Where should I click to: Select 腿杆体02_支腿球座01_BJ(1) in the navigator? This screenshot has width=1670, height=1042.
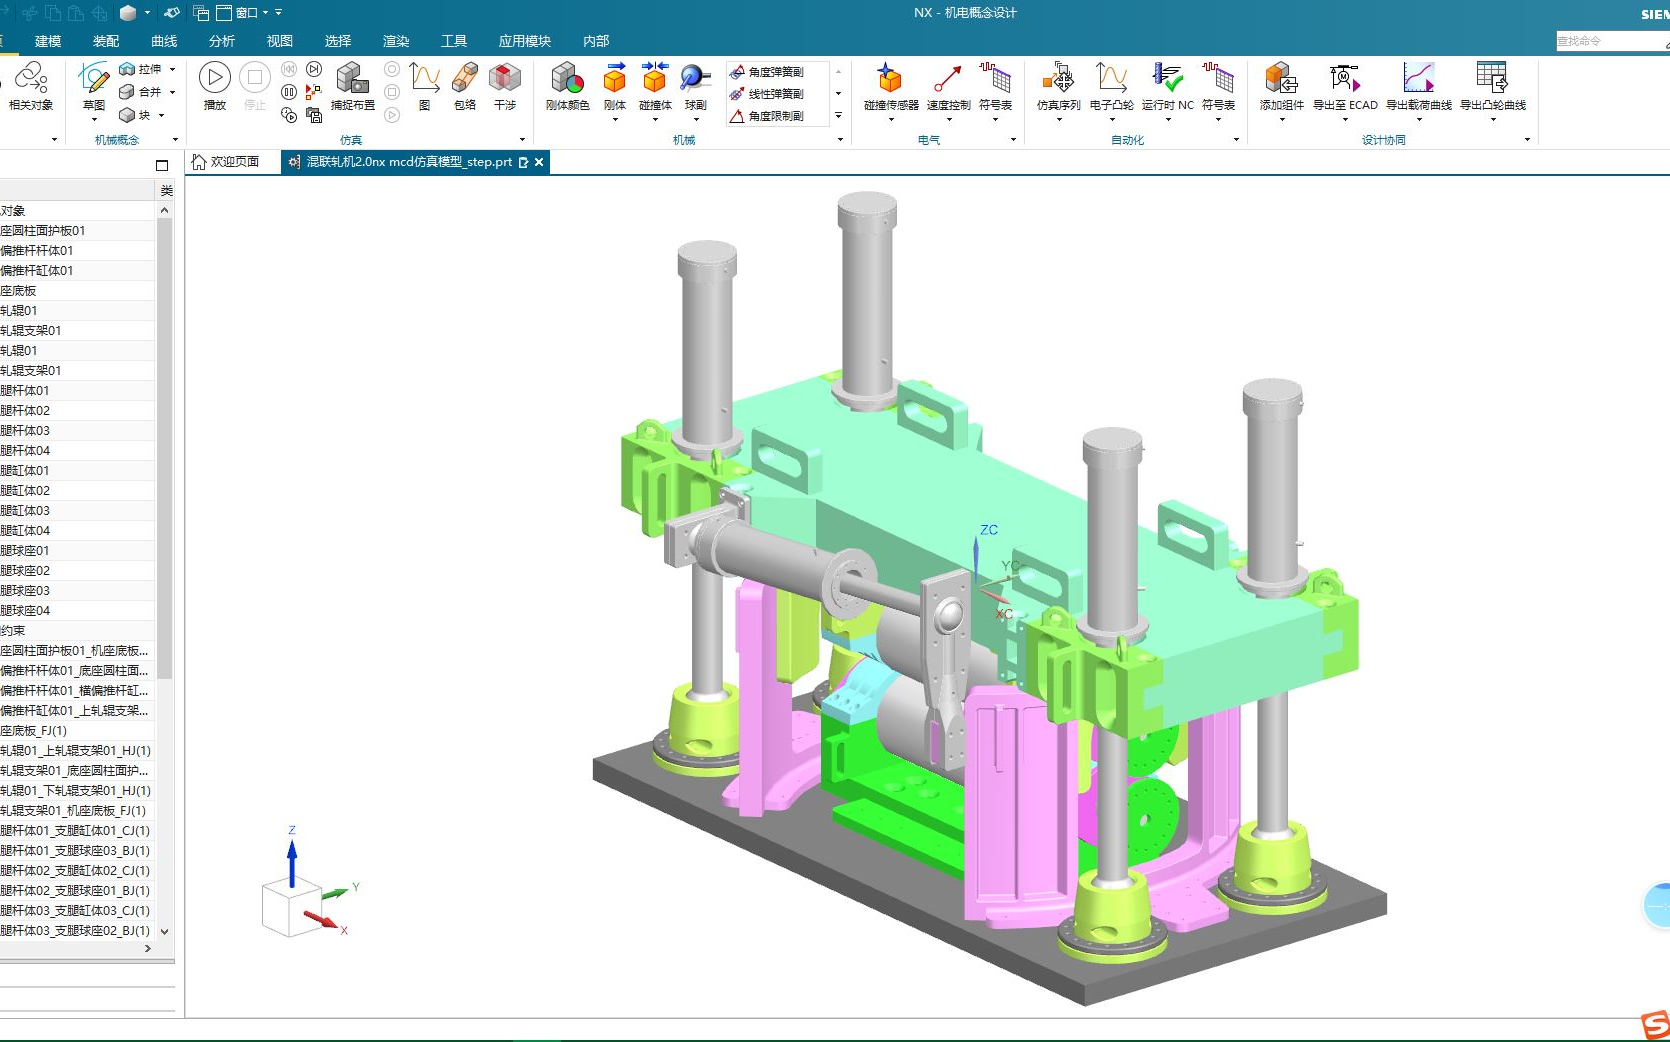(75, 890)
